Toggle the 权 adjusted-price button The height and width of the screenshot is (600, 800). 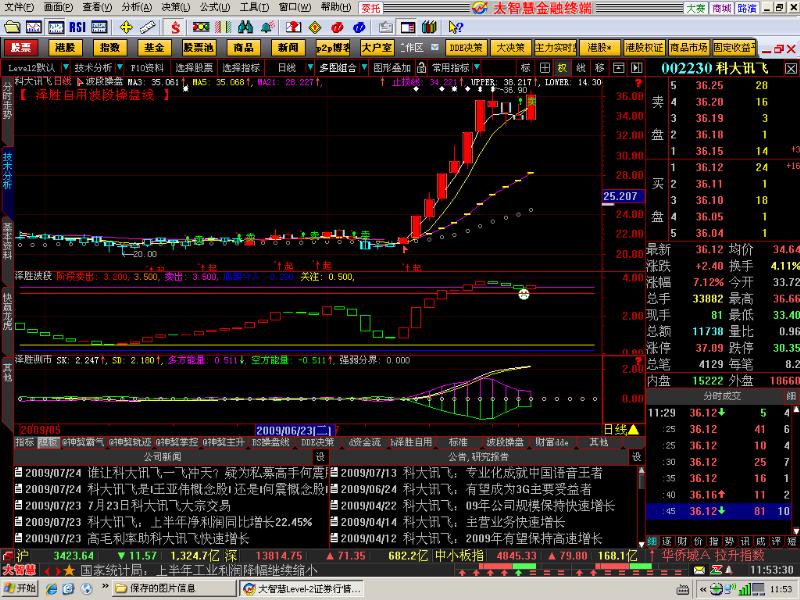562,67
